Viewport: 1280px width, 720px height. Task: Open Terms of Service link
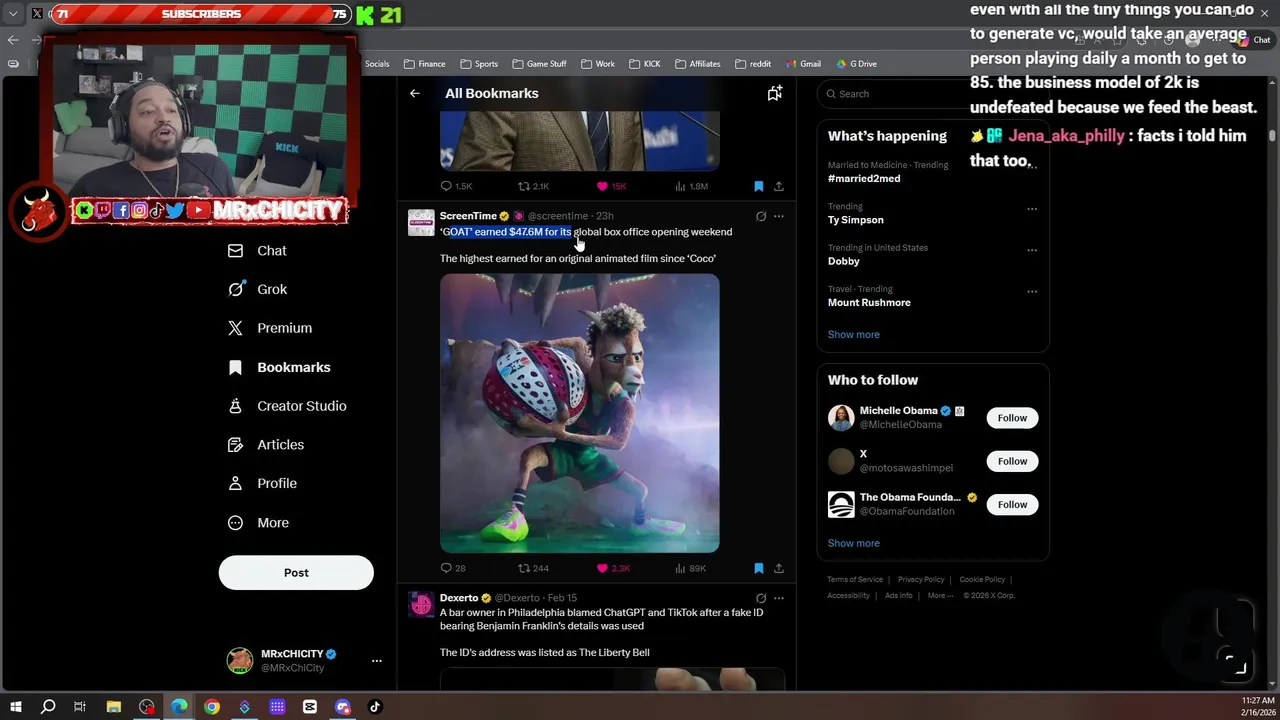click(x=855, y=580)
